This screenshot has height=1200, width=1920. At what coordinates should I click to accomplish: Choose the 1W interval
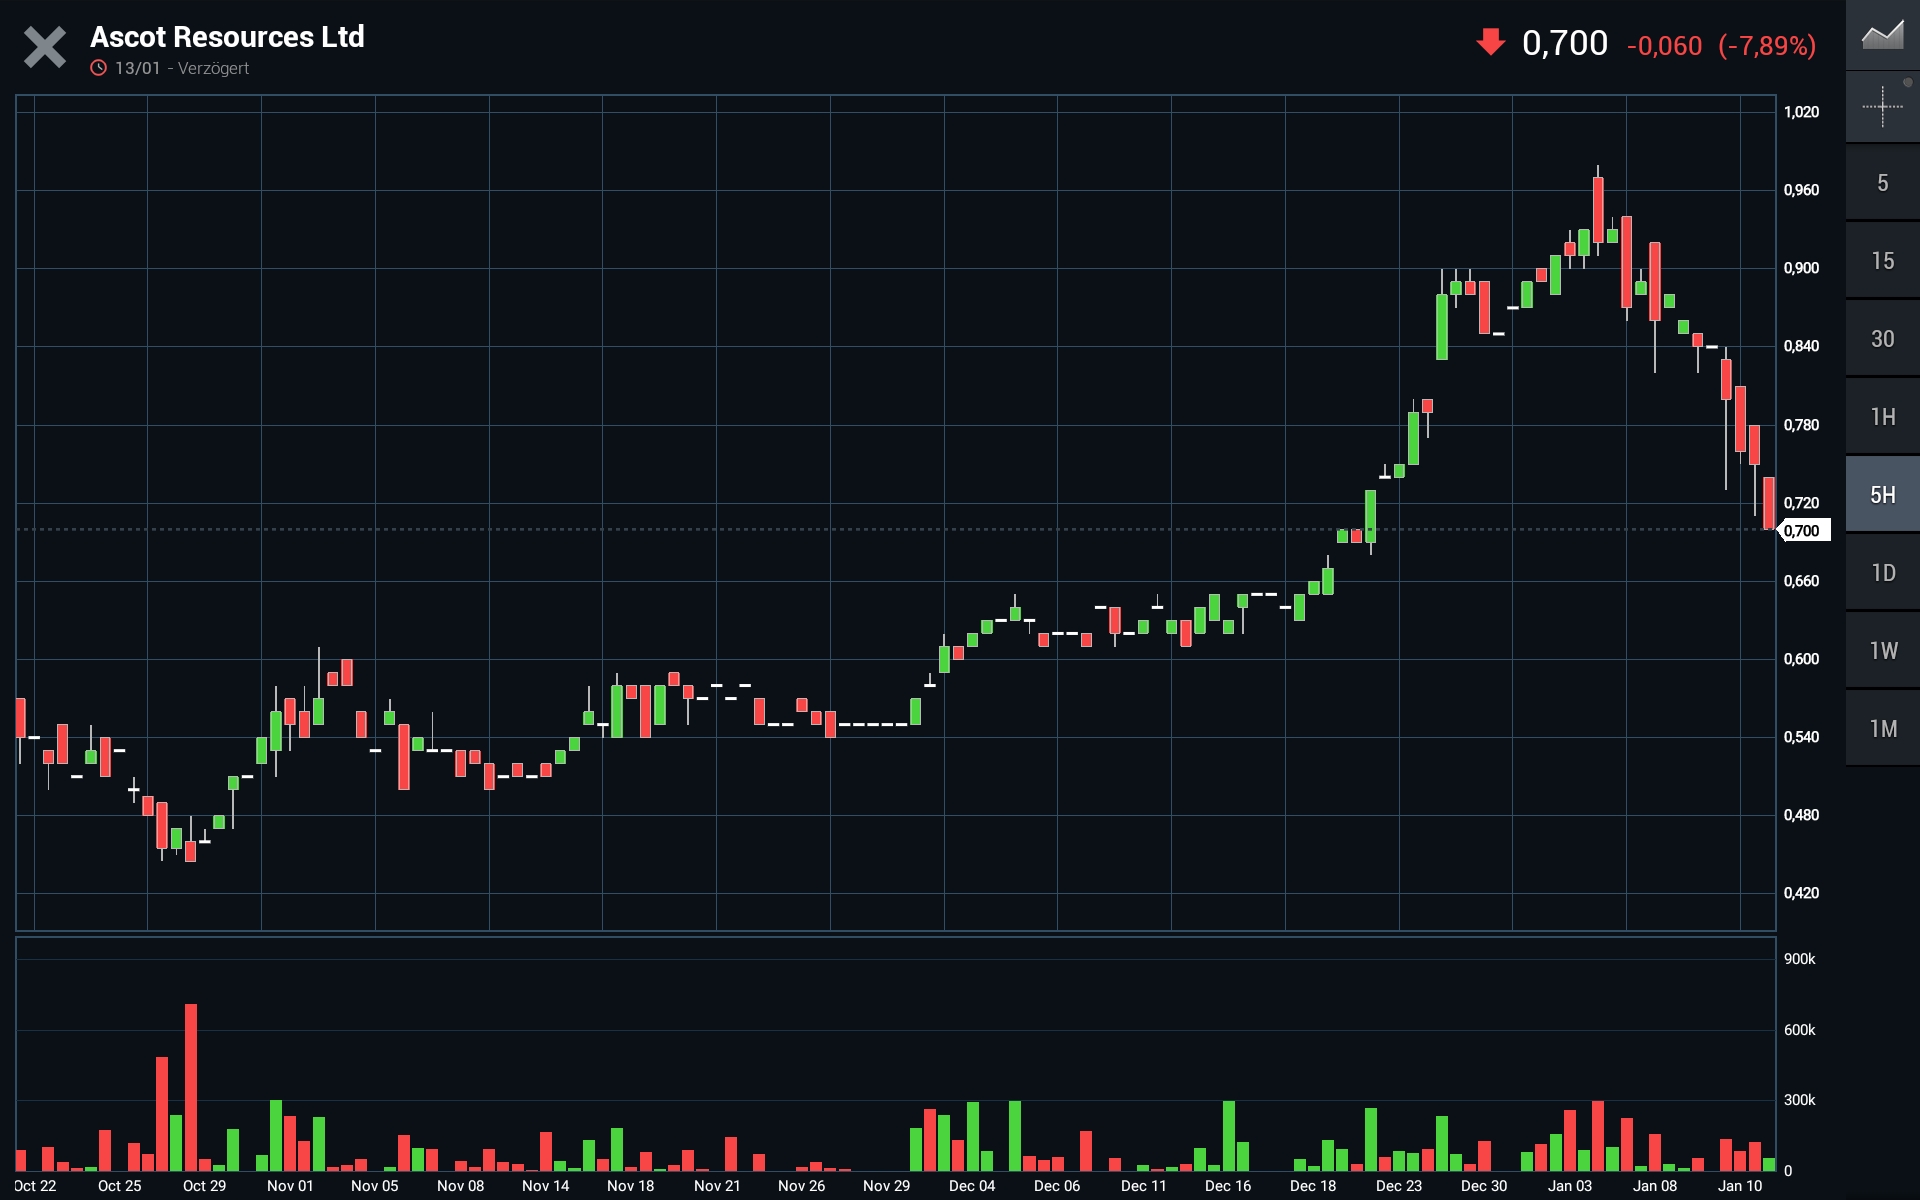coord(1882,651)
